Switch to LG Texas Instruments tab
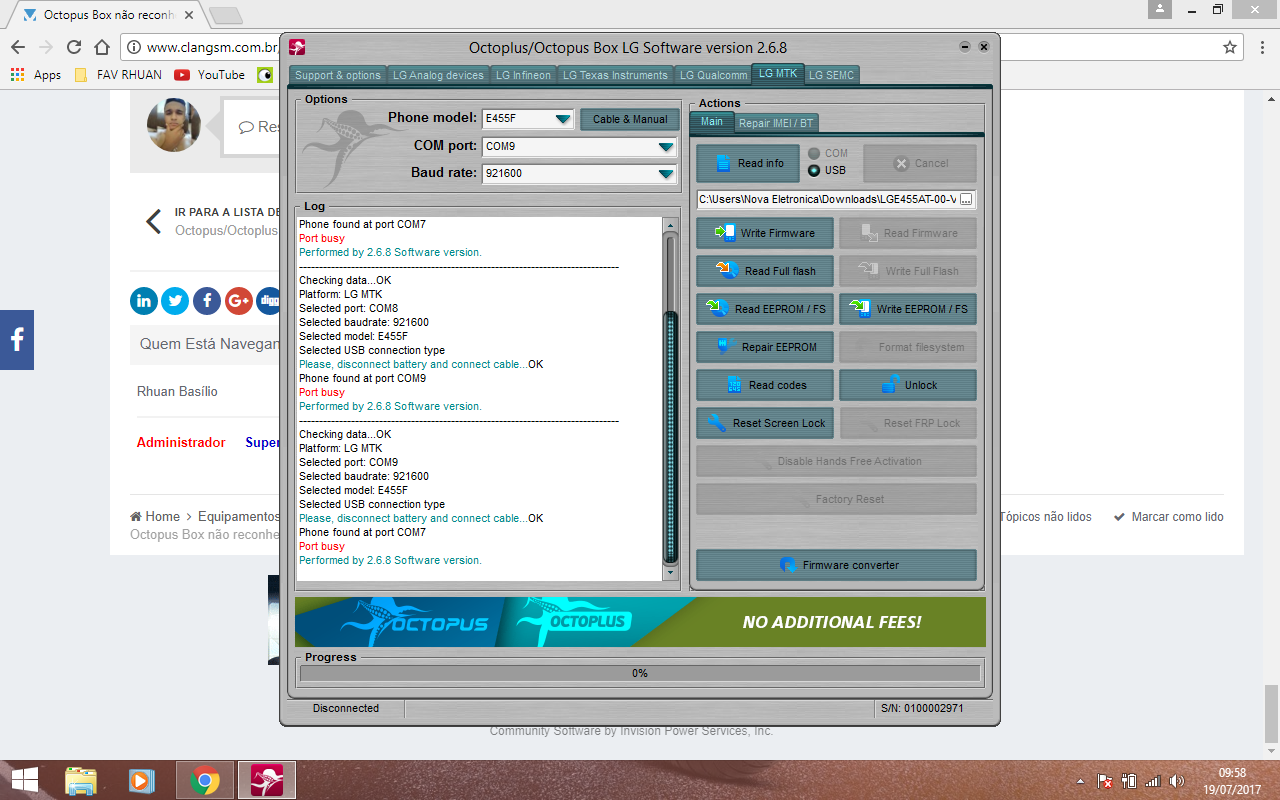The image size is (1280, 800). [615, 75]
